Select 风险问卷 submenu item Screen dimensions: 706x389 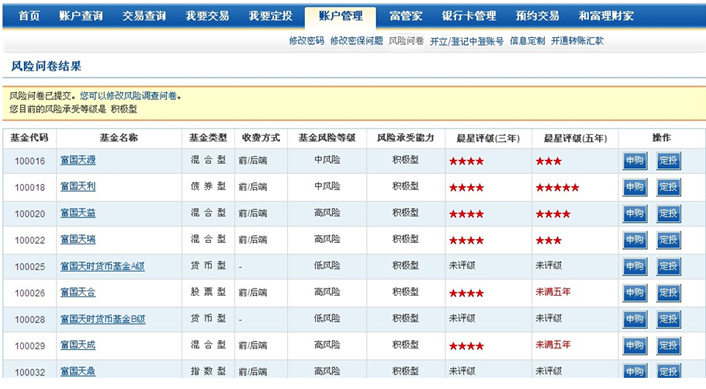406,41
